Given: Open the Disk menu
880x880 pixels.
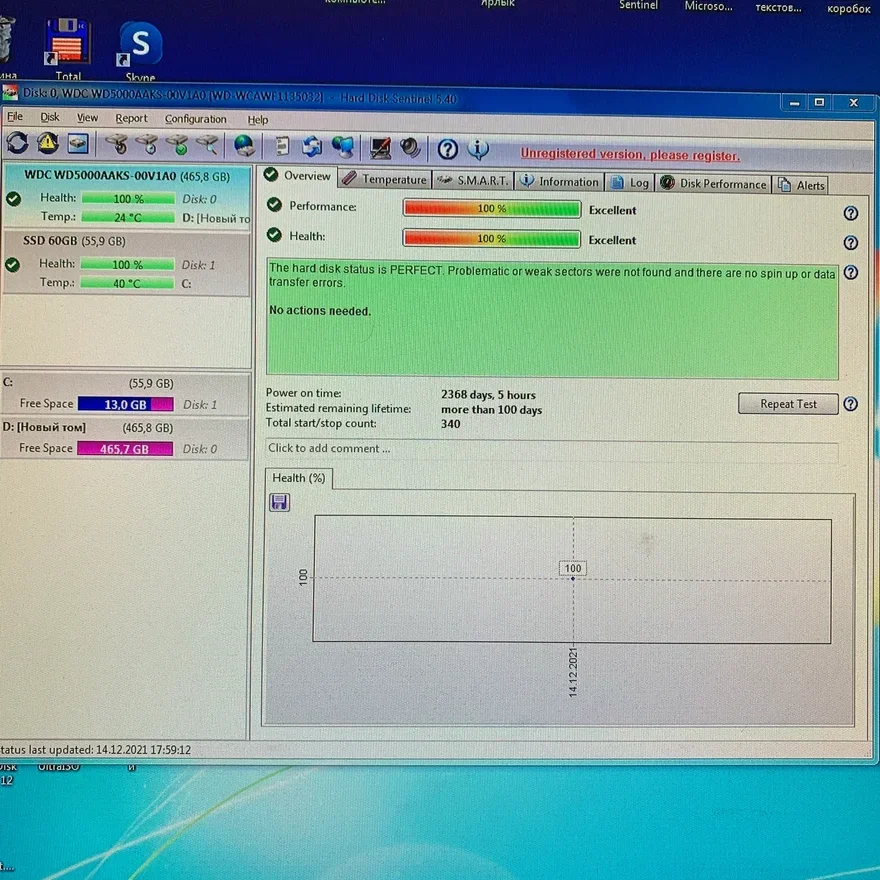Looking at the screenshot, I should click(x=49, y=117).
